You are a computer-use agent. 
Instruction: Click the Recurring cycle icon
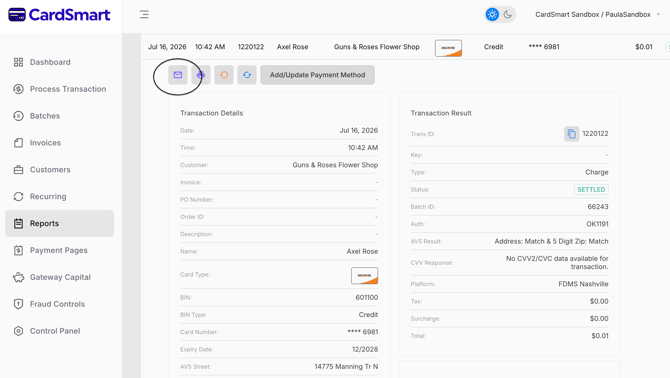pyautogui.click(x=18, y=197)
